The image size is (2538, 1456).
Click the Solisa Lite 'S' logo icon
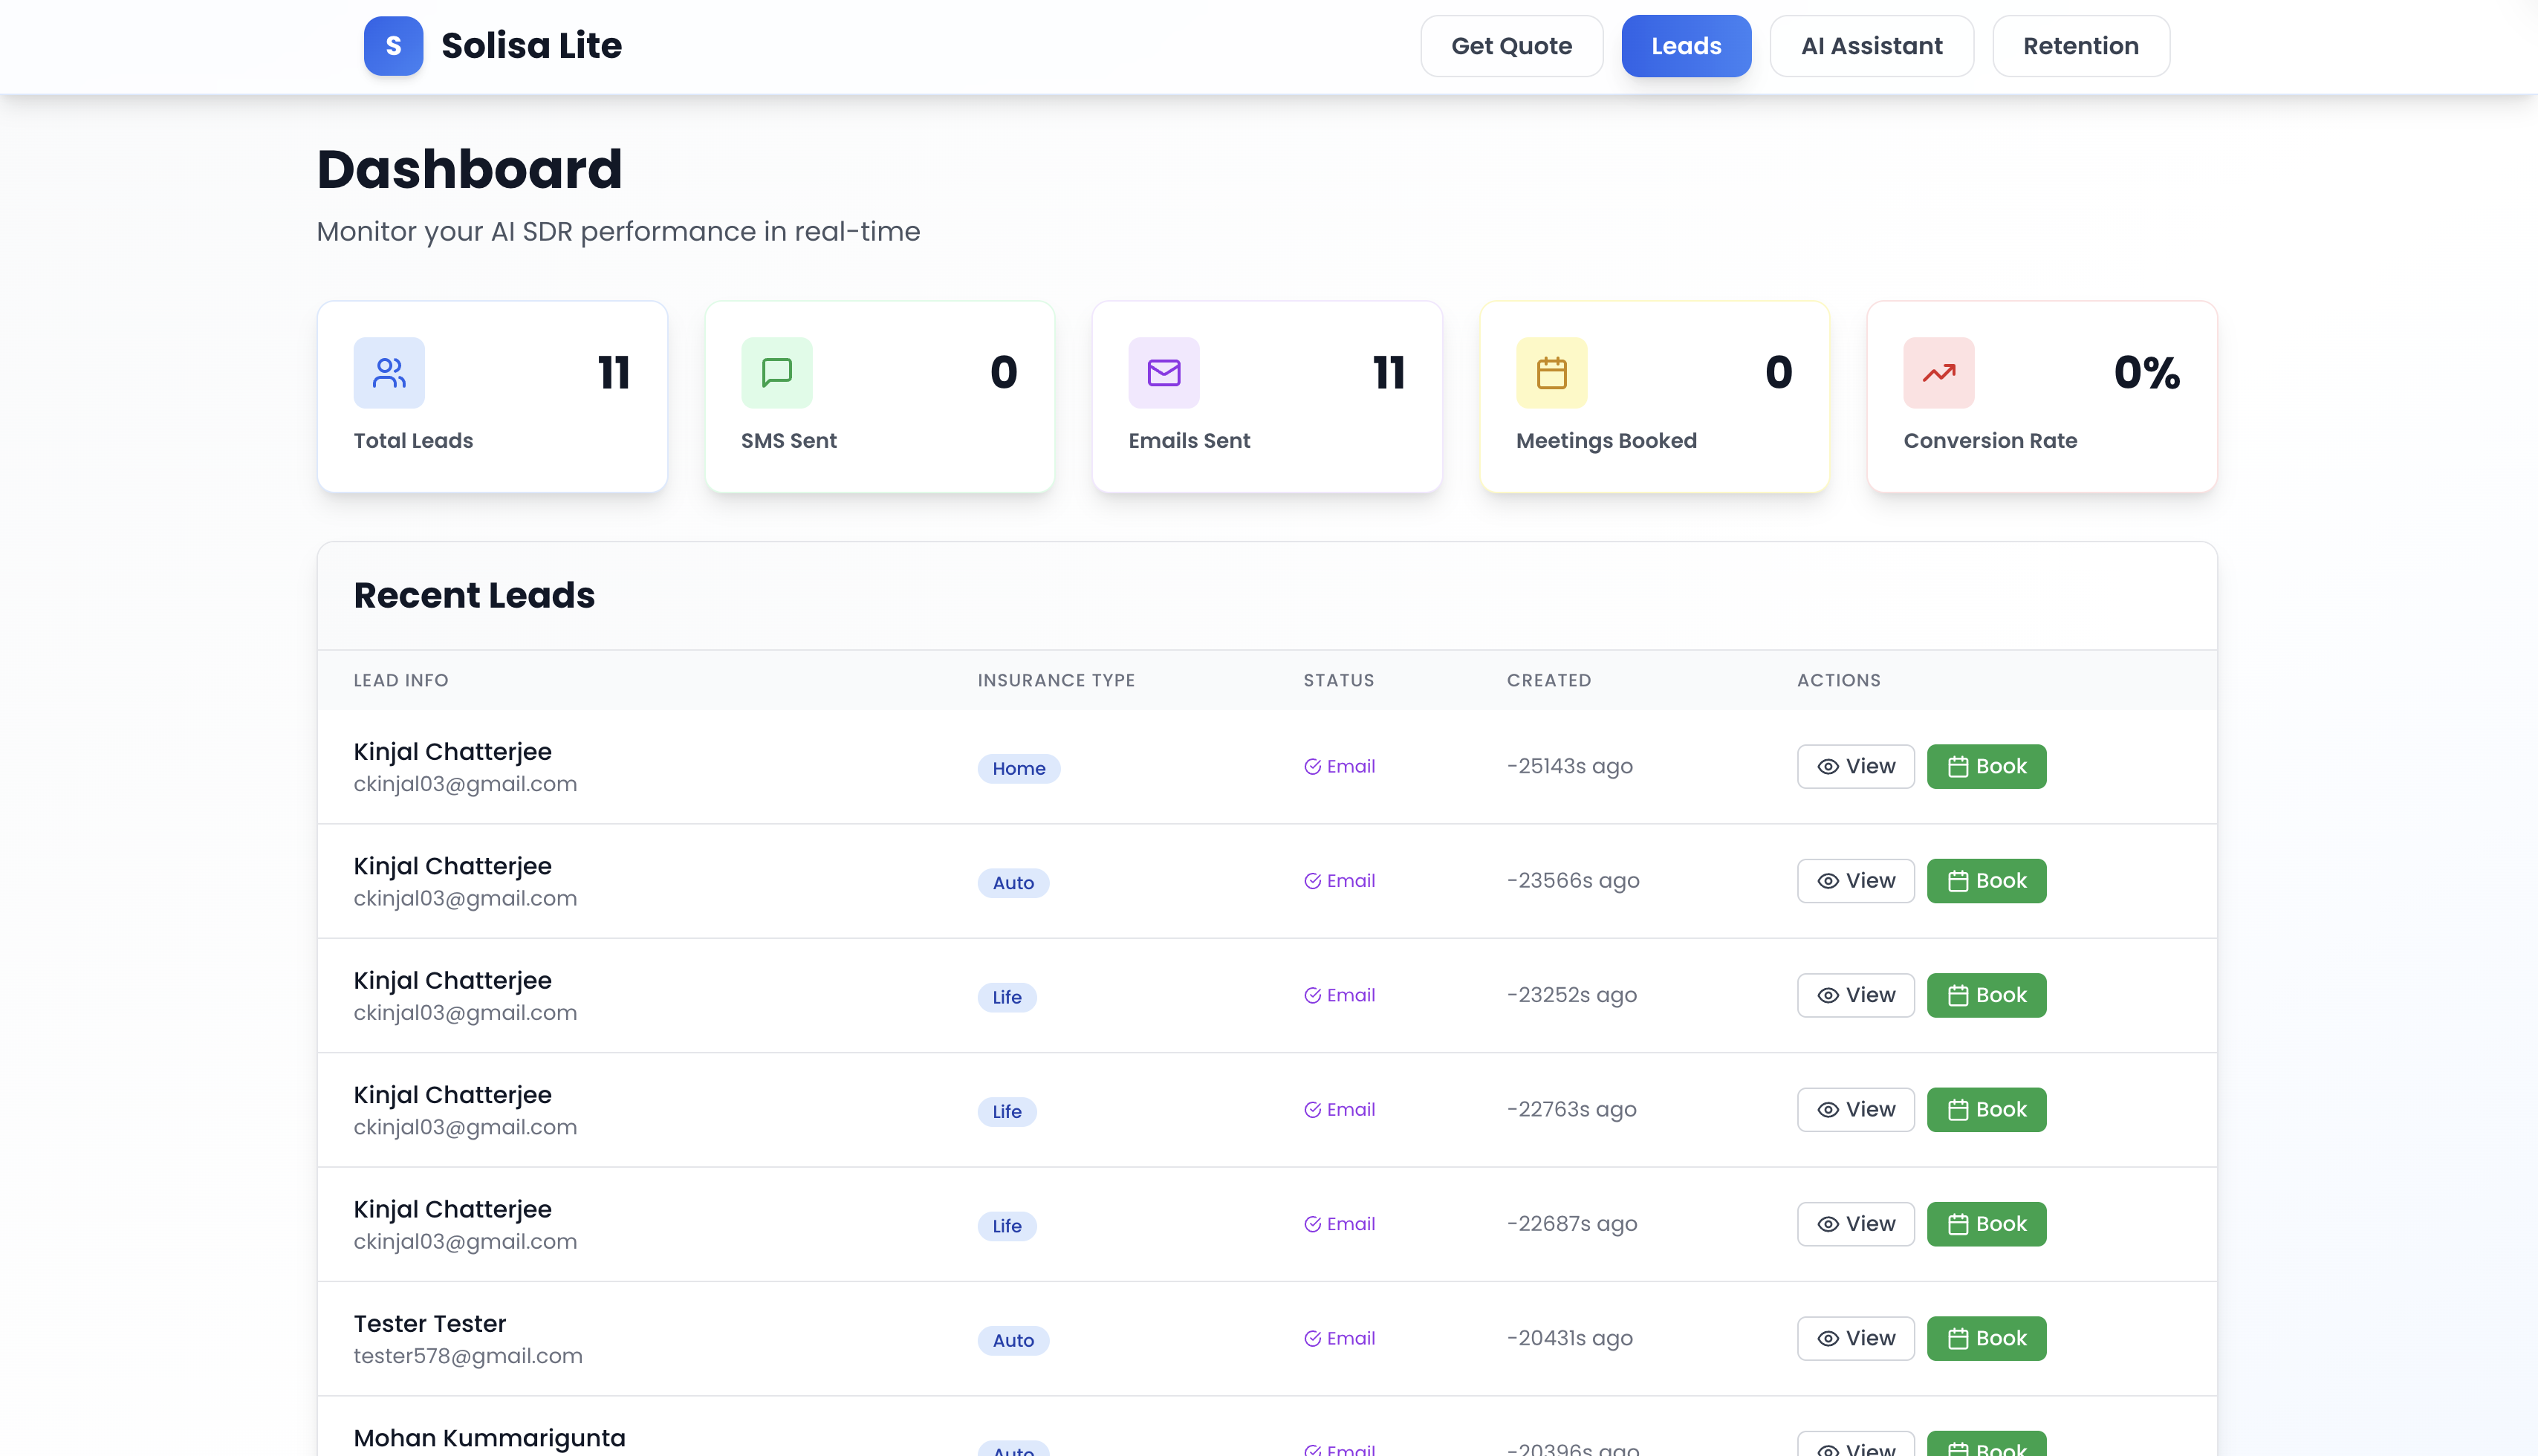click(x=393, y=46)
